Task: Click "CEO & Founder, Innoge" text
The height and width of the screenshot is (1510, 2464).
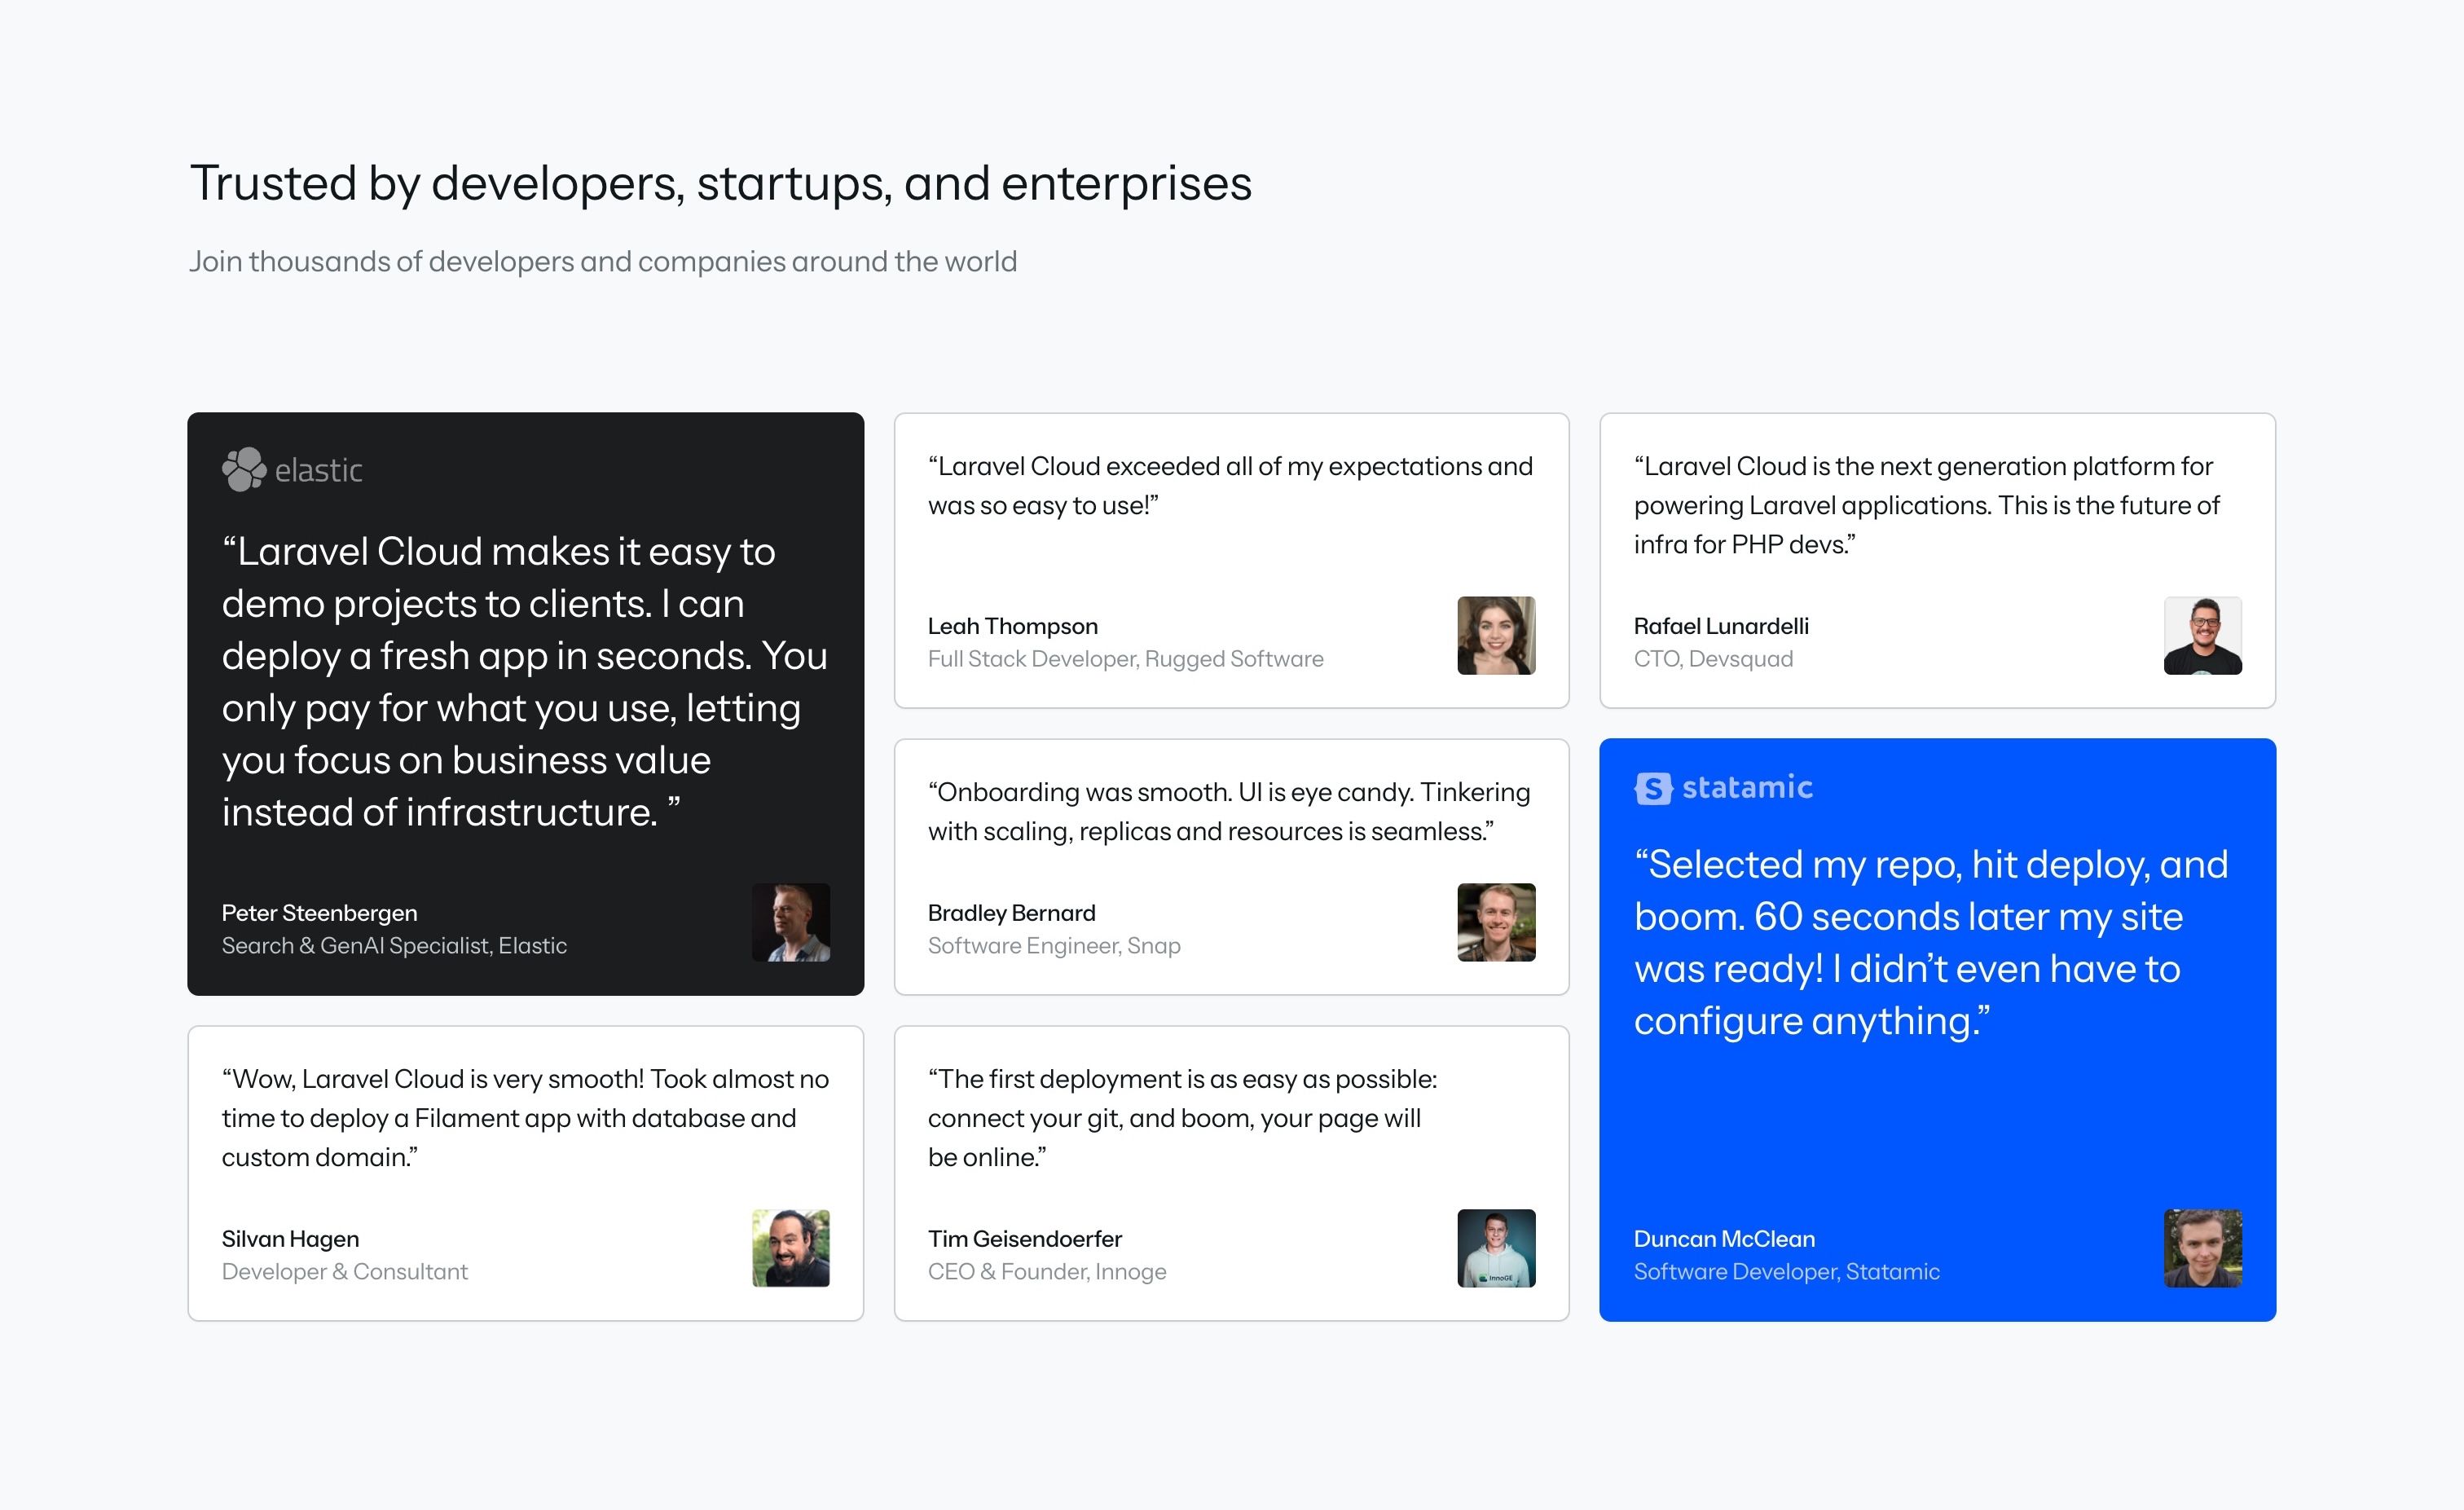Action: pyautogui.click(x=1047, y=1272)
